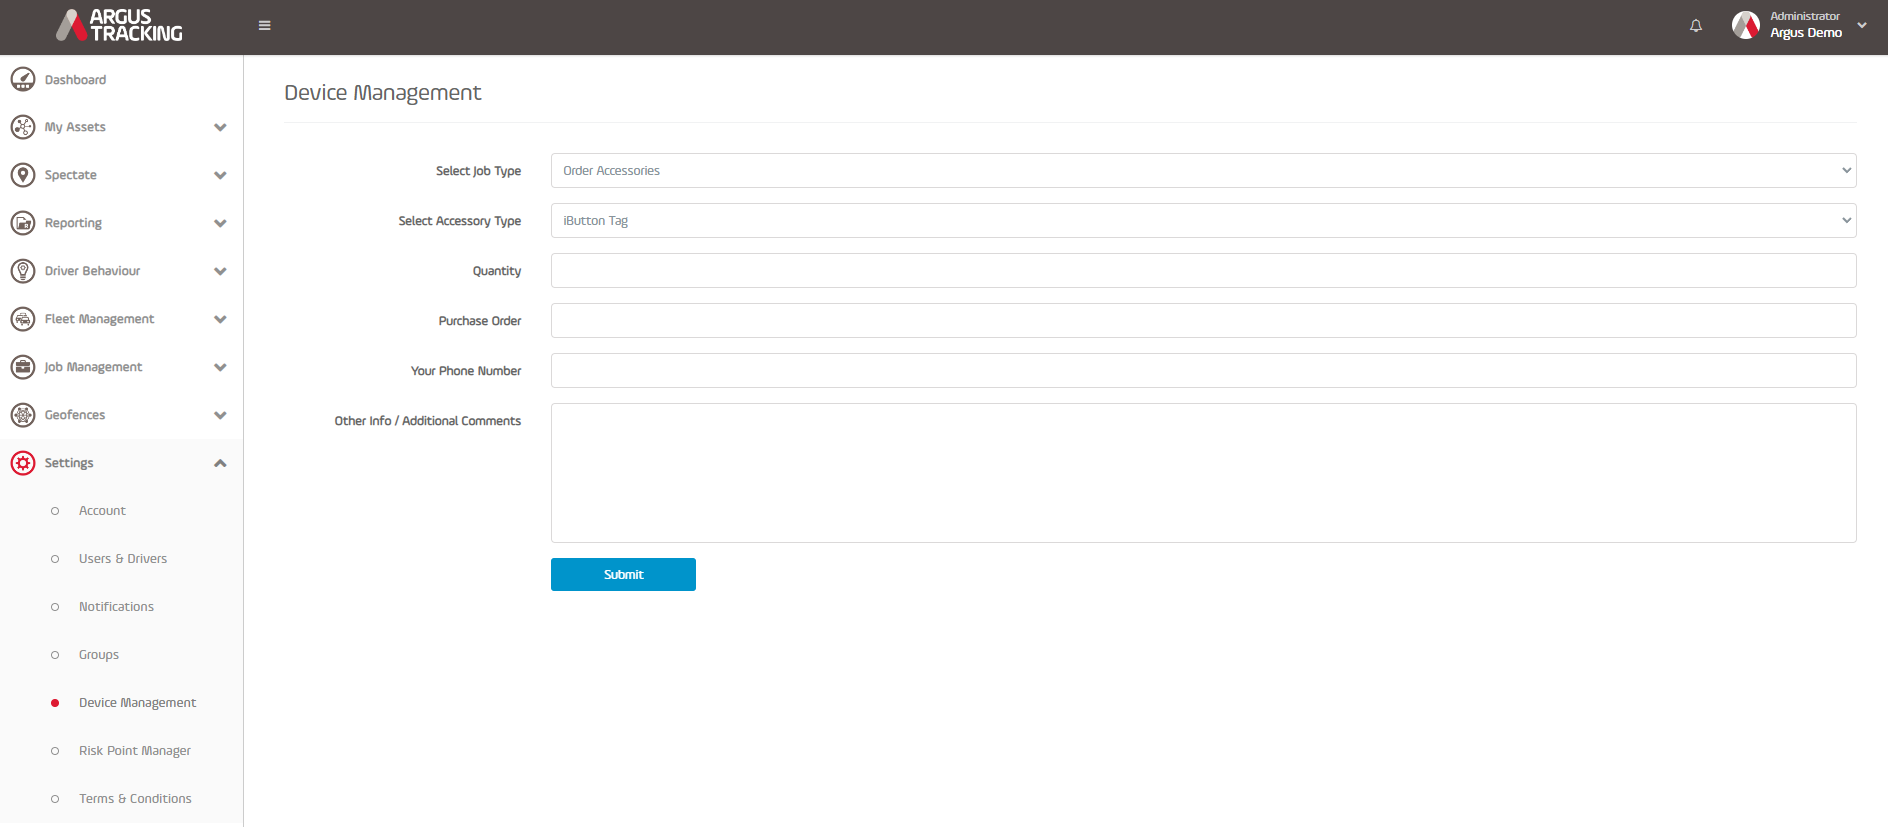Click the Driver Behaviour label
The width and height of the screenshot is (1888, 827).
click(x=92, y=271)
